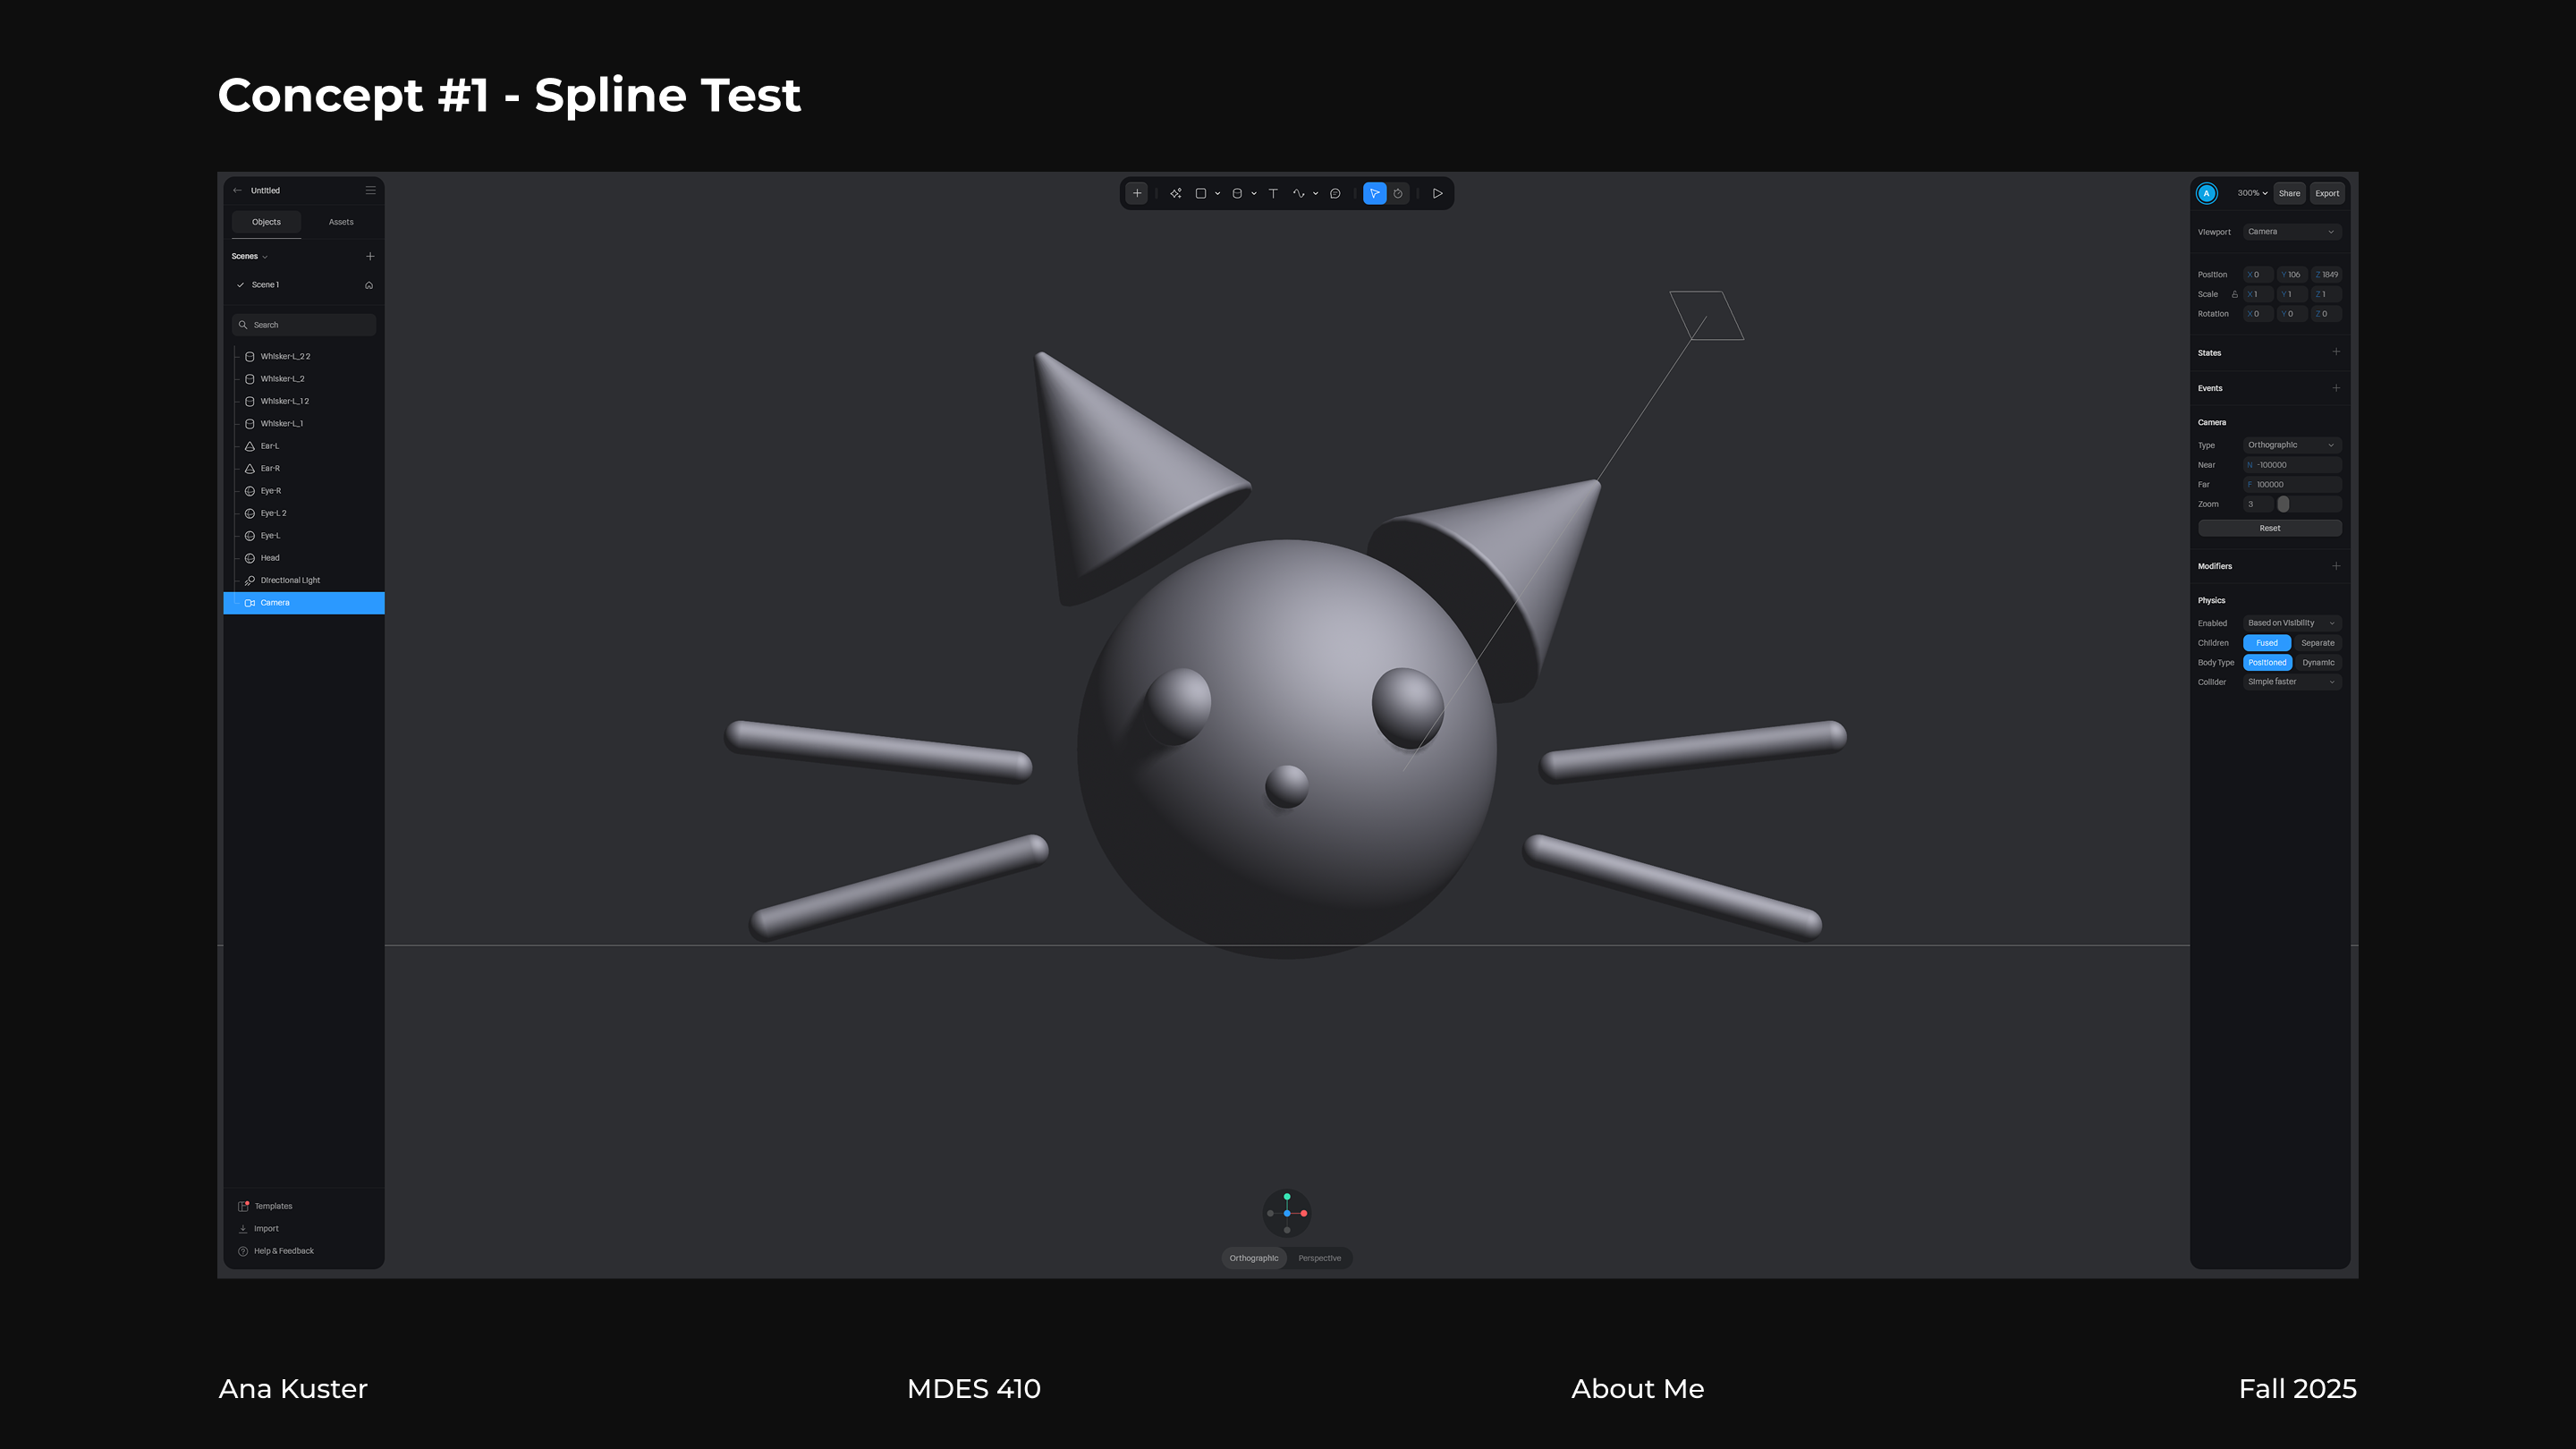The width and height of the screenshot is (2576, 1449).
Task: Switch to the Assets tab
Action: click(341, 222)
